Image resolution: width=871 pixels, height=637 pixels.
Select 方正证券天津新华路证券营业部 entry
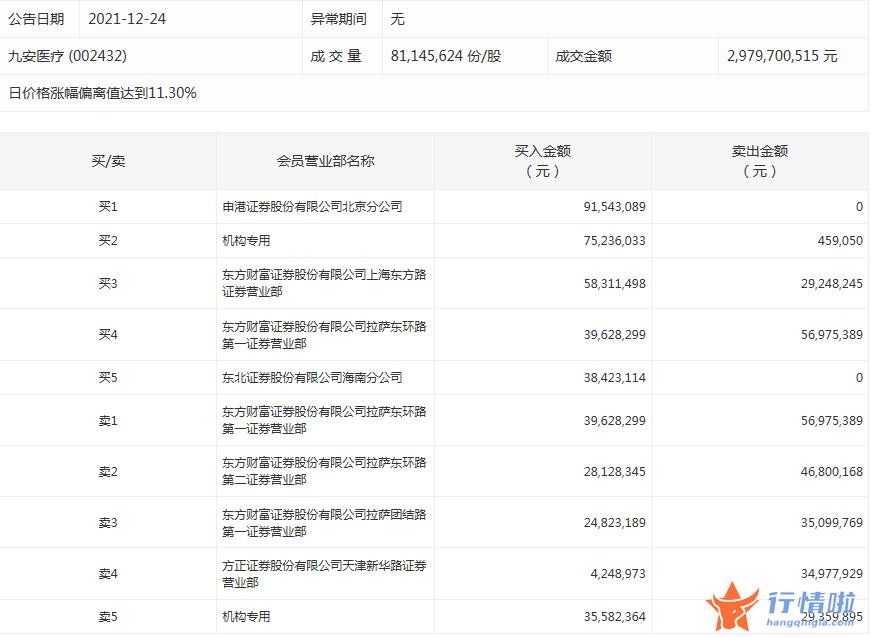click(x=324, y=574)
